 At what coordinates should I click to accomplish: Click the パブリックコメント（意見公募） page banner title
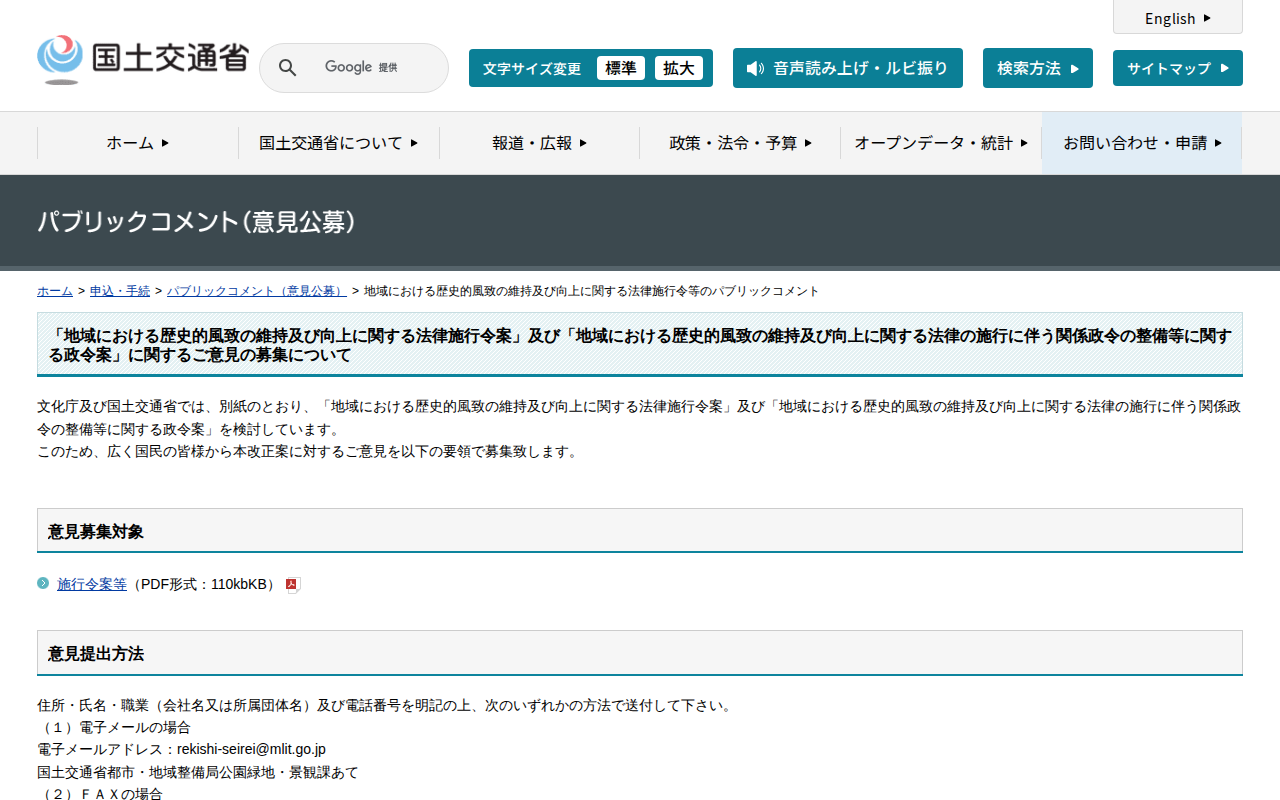pyautogui.click(x=197, y=222)
